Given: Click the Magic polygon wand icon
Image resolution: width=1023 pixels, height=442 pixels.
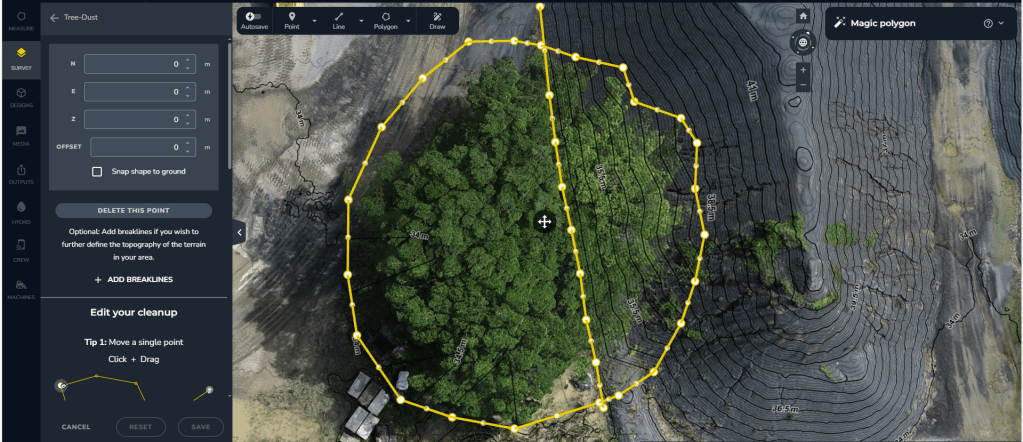Looking at the screenshot, I should pos(839,24).
